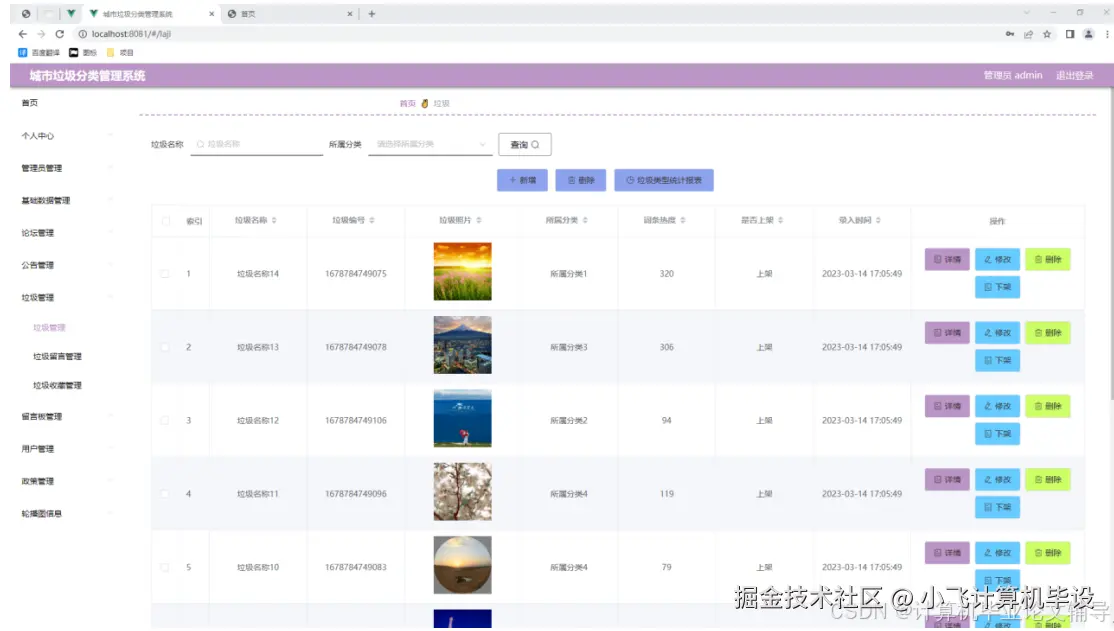Open the 所属分类 filter dropdown
This screenshot has height=631, width=1114.
[x=430, y=144]
